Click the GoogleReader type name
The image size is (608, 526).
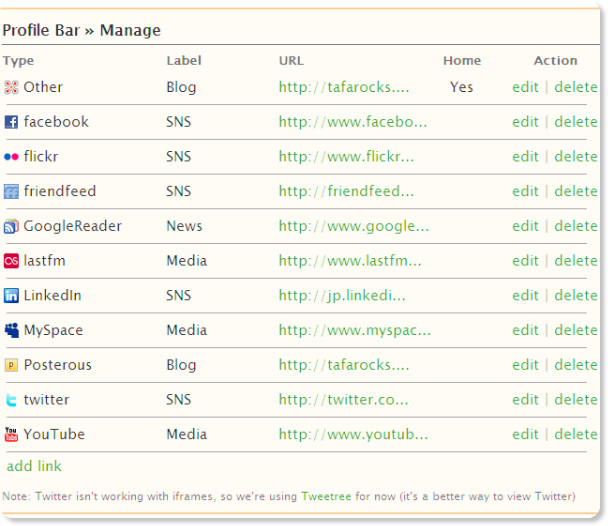[73, 226]
